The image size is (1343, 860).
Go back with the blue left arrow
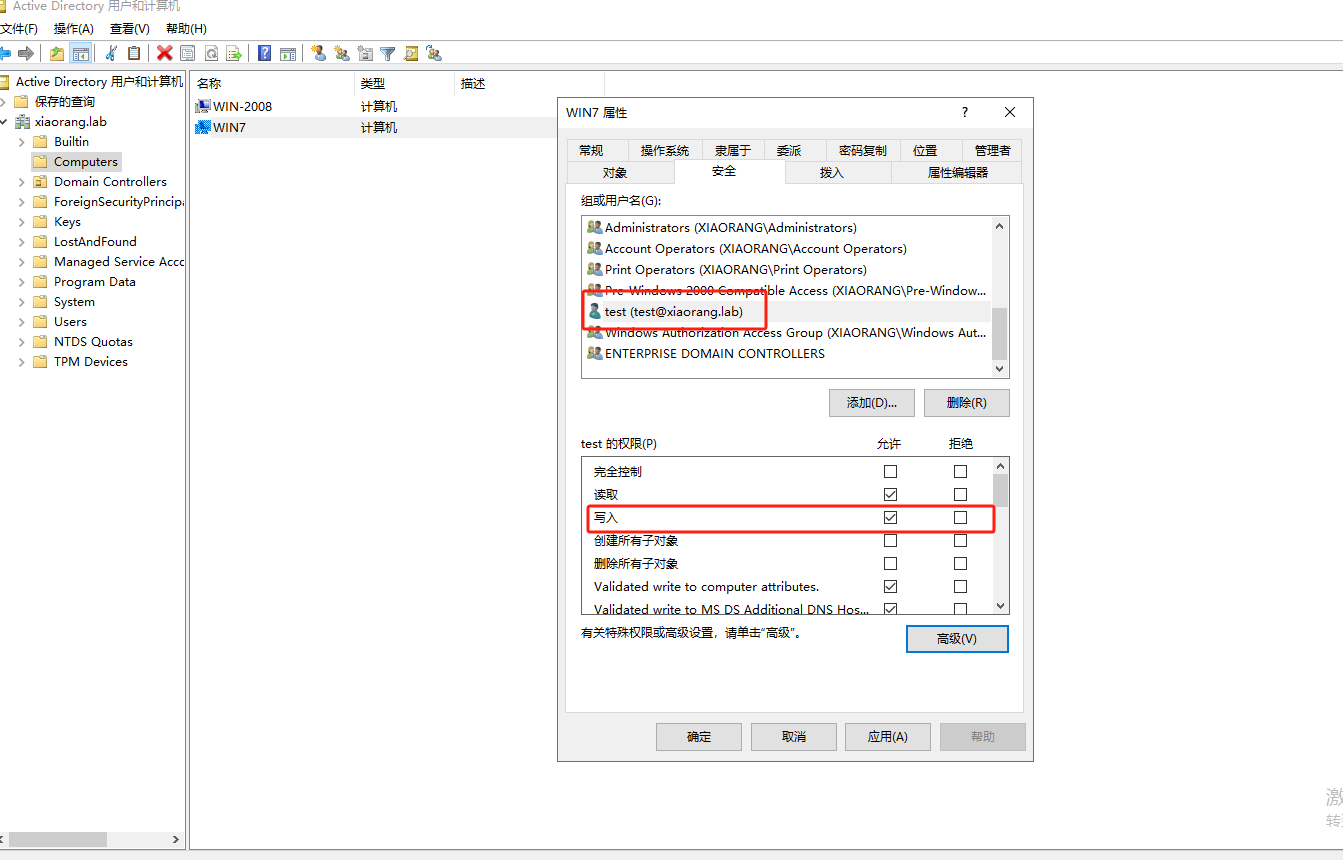[x=5, y=53]
